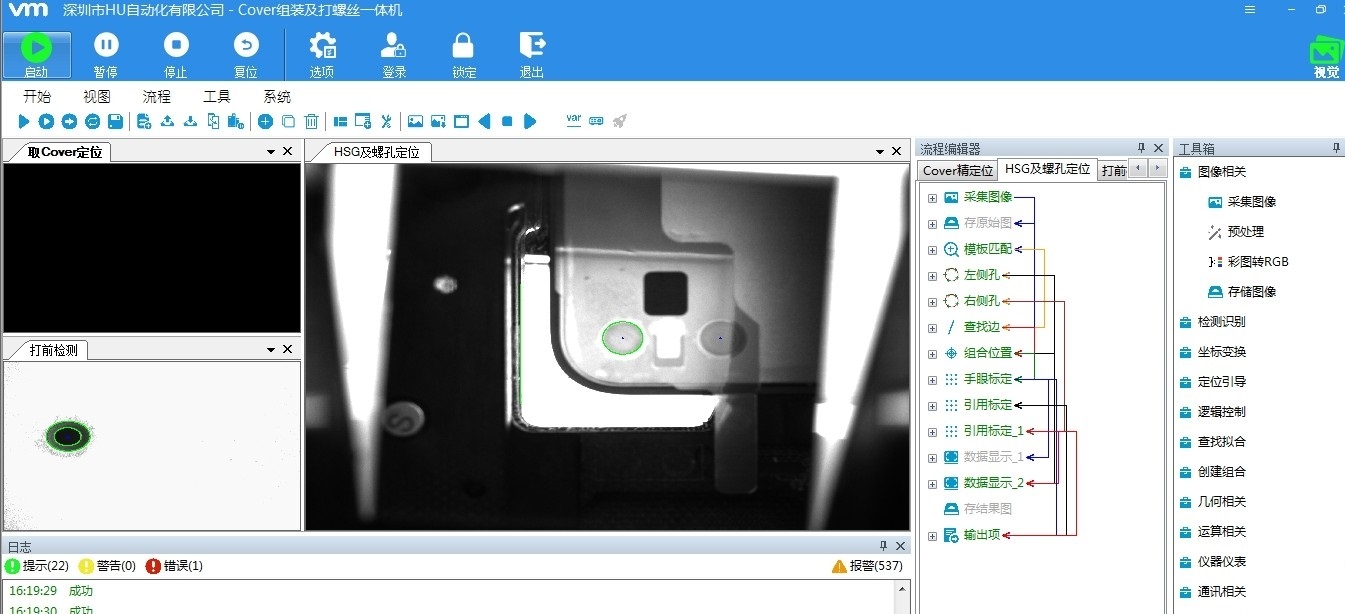Click the wrench tools icon in toolbar
The image size is (1345, 614).
(387, 122)
